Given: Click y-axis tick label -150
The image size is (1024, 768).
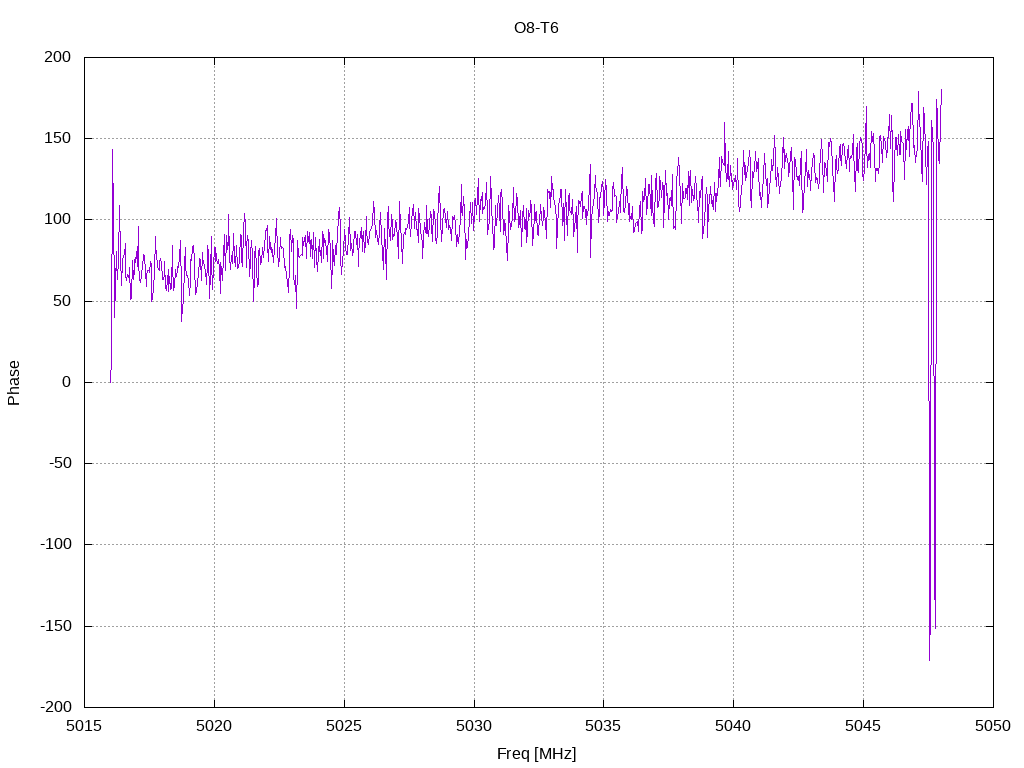Looking at the screenshot, I should click(56, 626).
